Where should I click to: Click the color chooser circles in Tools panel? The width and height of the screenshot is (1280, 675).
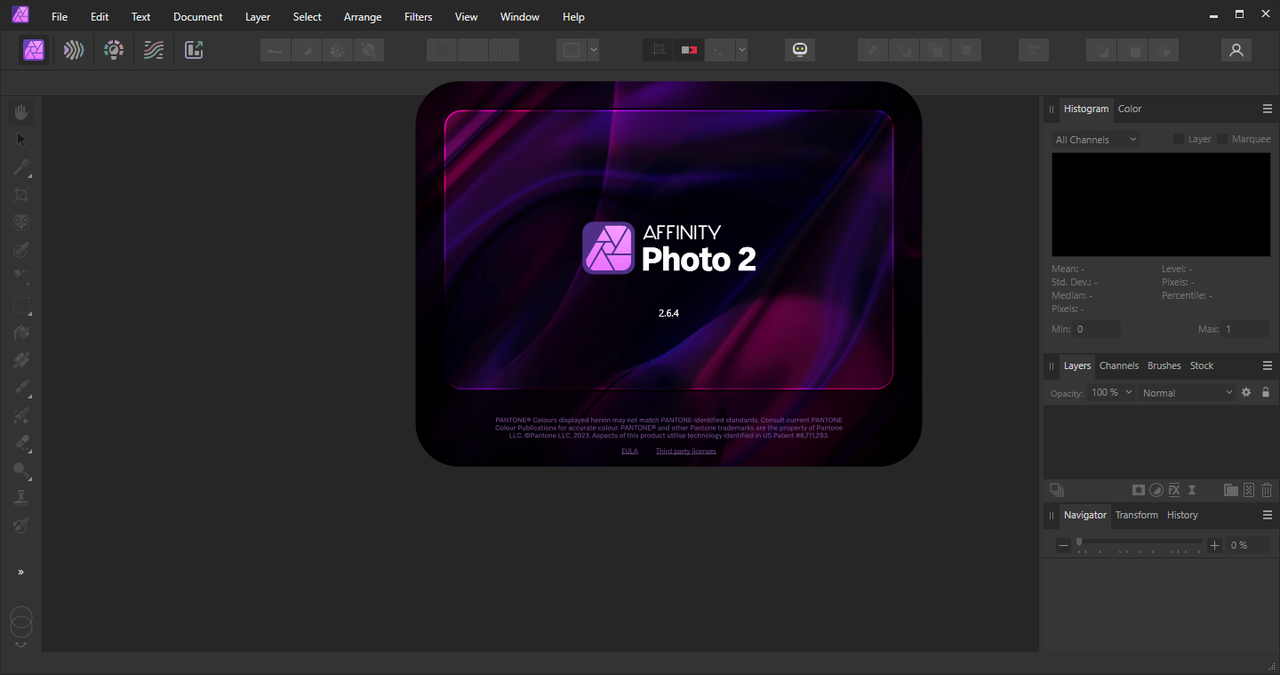(x=21, y=622)
